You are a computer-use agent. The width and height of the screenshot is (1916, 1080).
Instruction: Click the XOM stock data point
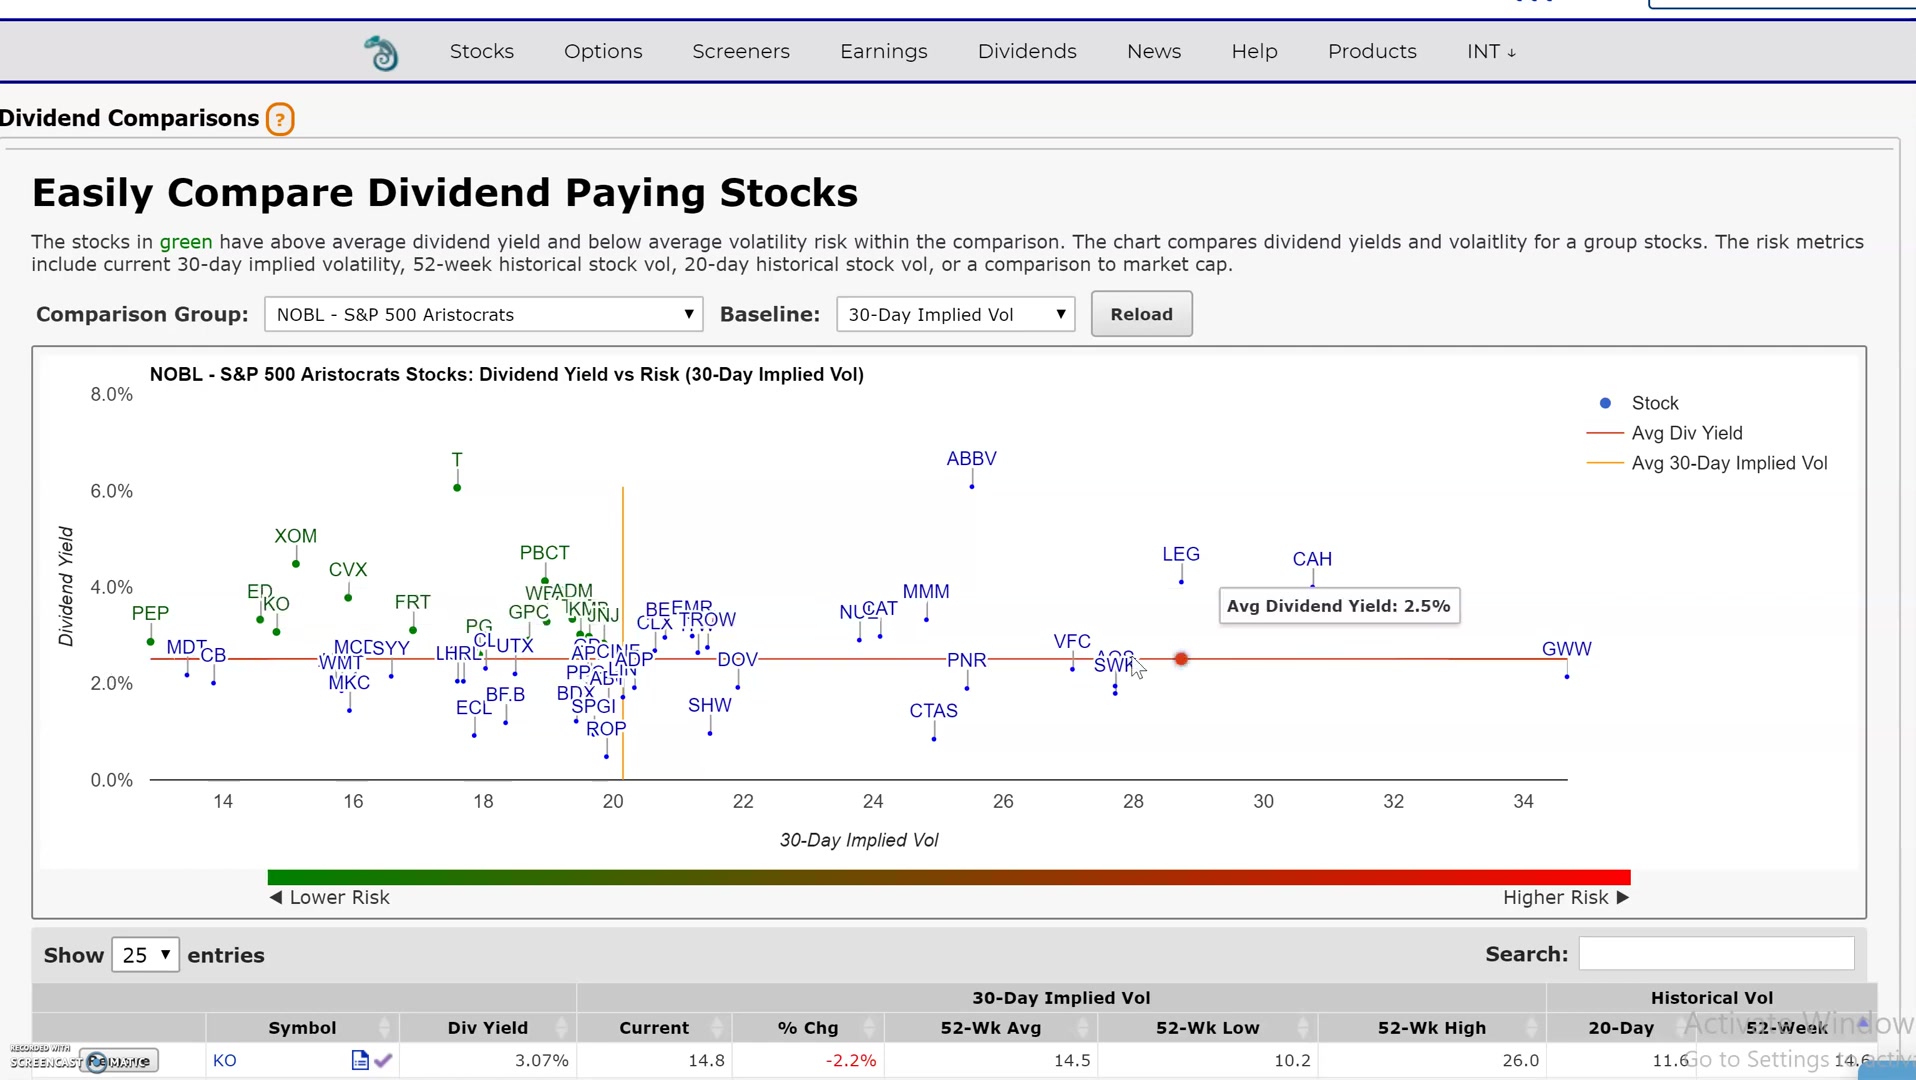pos(296,564)
